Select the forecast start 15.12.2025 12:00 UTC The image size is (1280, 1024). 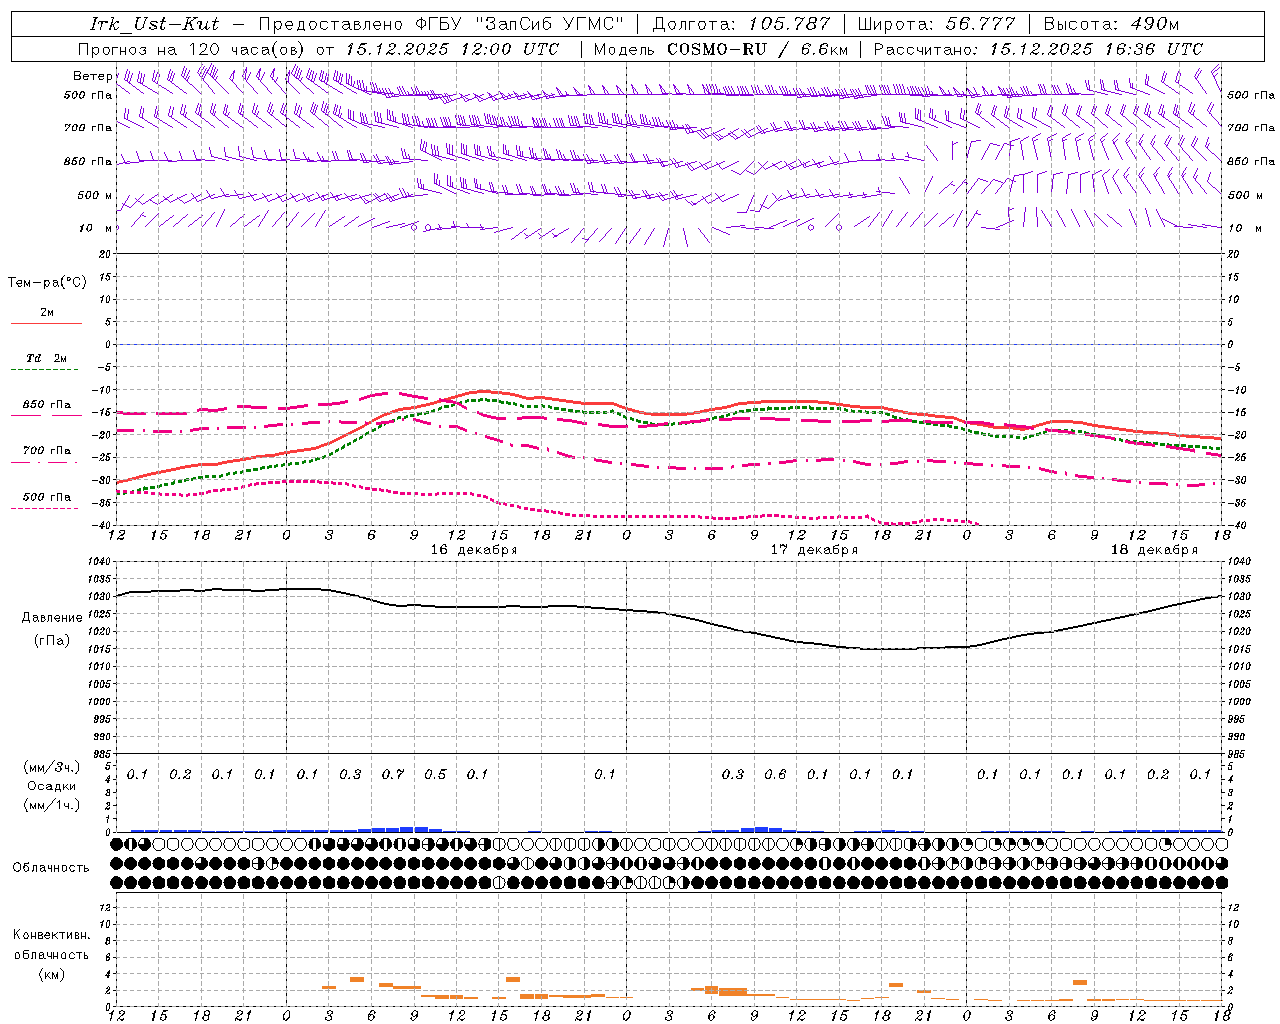[452, 49]
